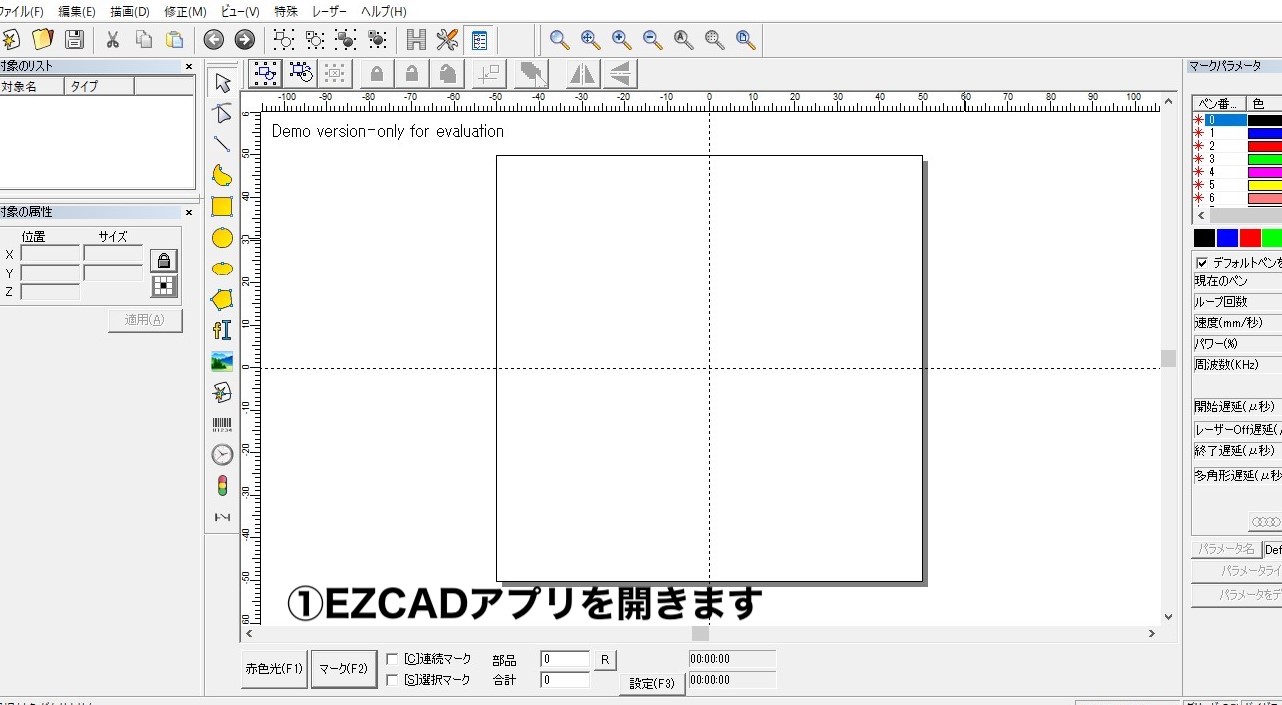Choose the Line drawing tool
The width and height of the screenshot is (1282, 705).
pyautogui.click(x=222, y=144)
